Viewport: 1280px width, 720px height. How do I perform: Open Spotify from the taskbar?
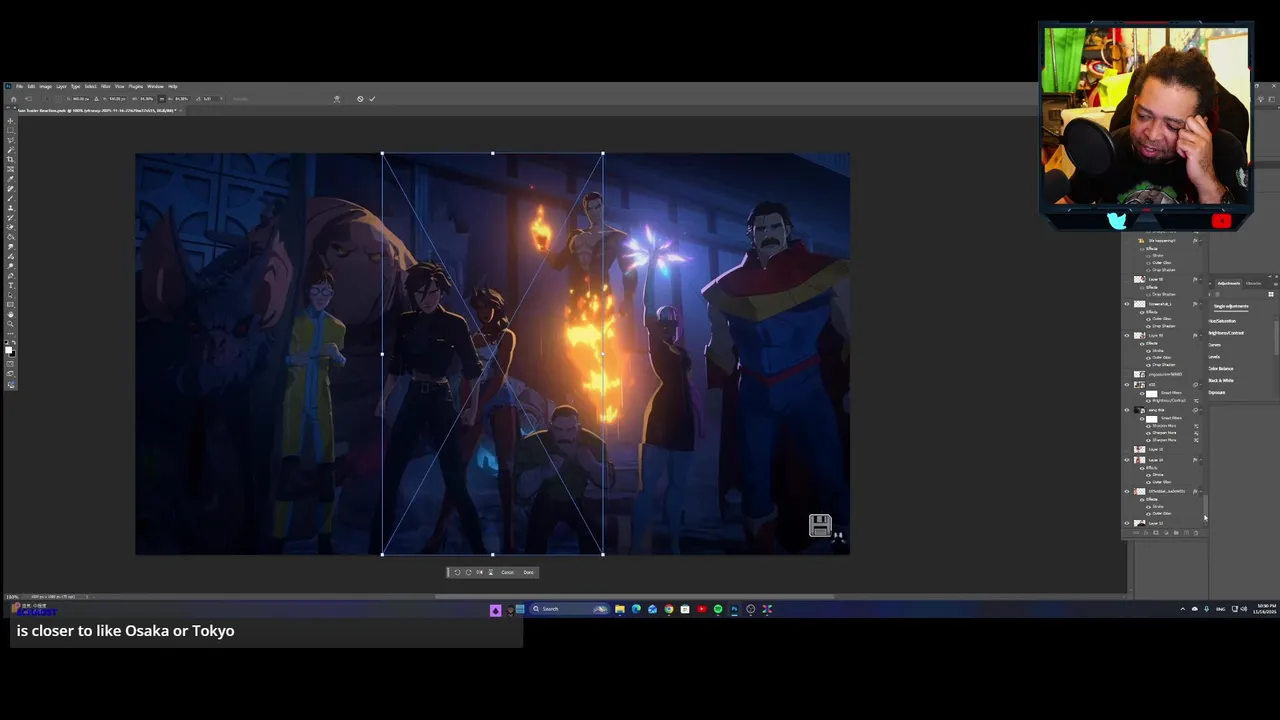pyautogui.click(x=718, y=609)
